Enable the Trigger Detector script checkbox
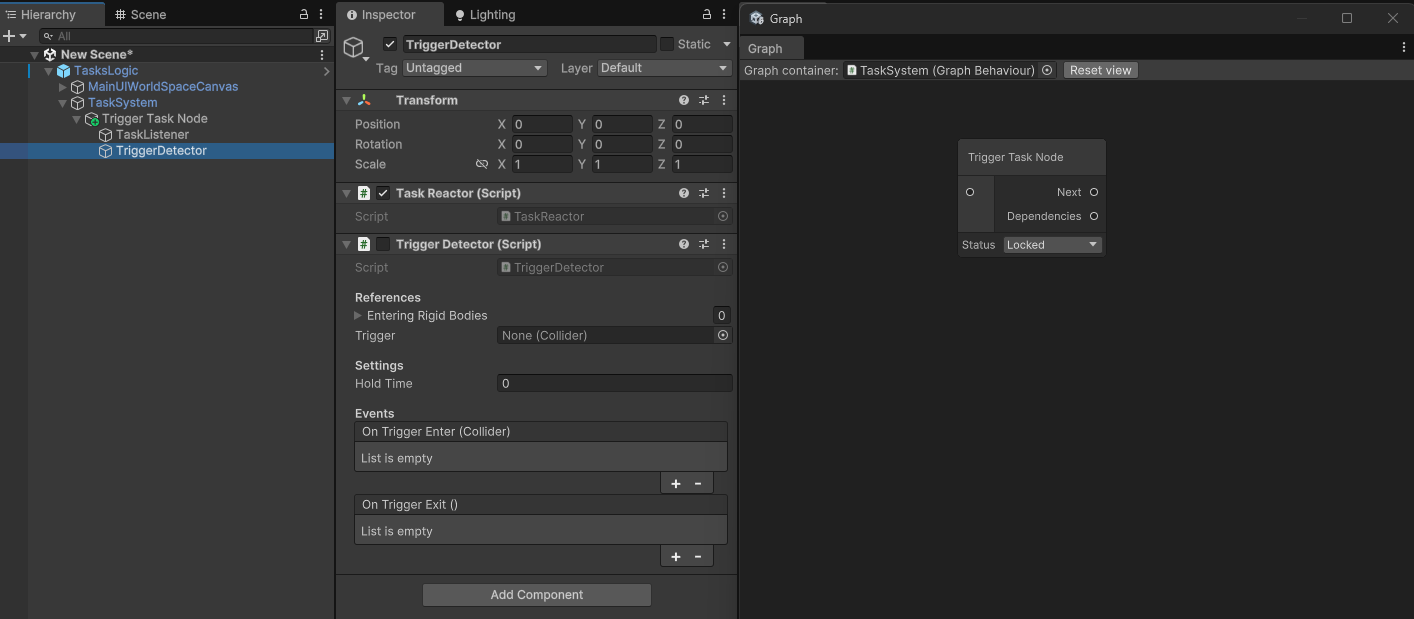This screenshot has height=619, width=1414. [383, 244]
